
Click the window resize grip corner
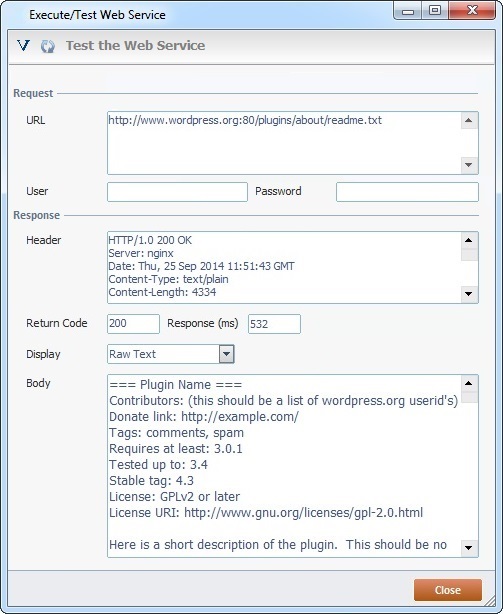[490, 602]
